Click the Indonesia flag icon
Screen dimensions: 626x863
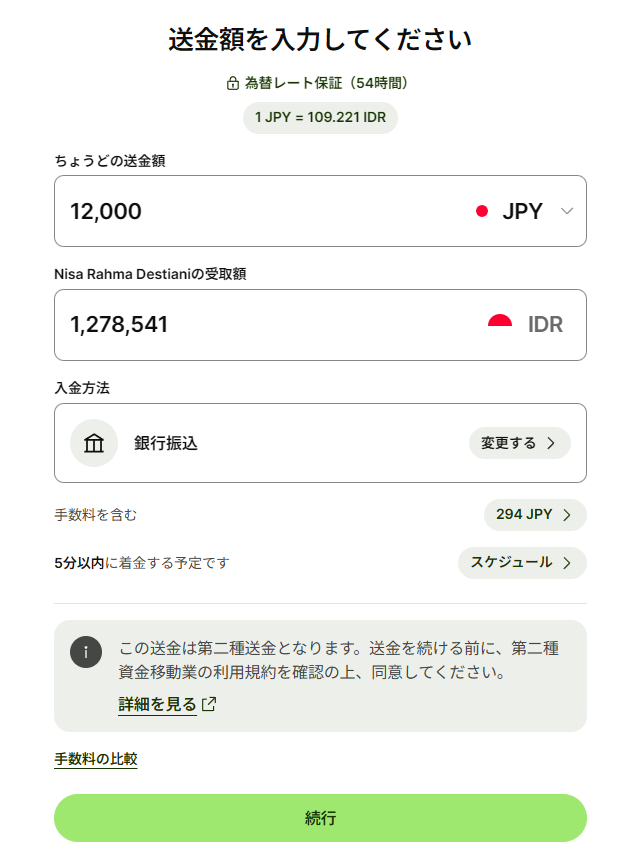tap(500, 323)
